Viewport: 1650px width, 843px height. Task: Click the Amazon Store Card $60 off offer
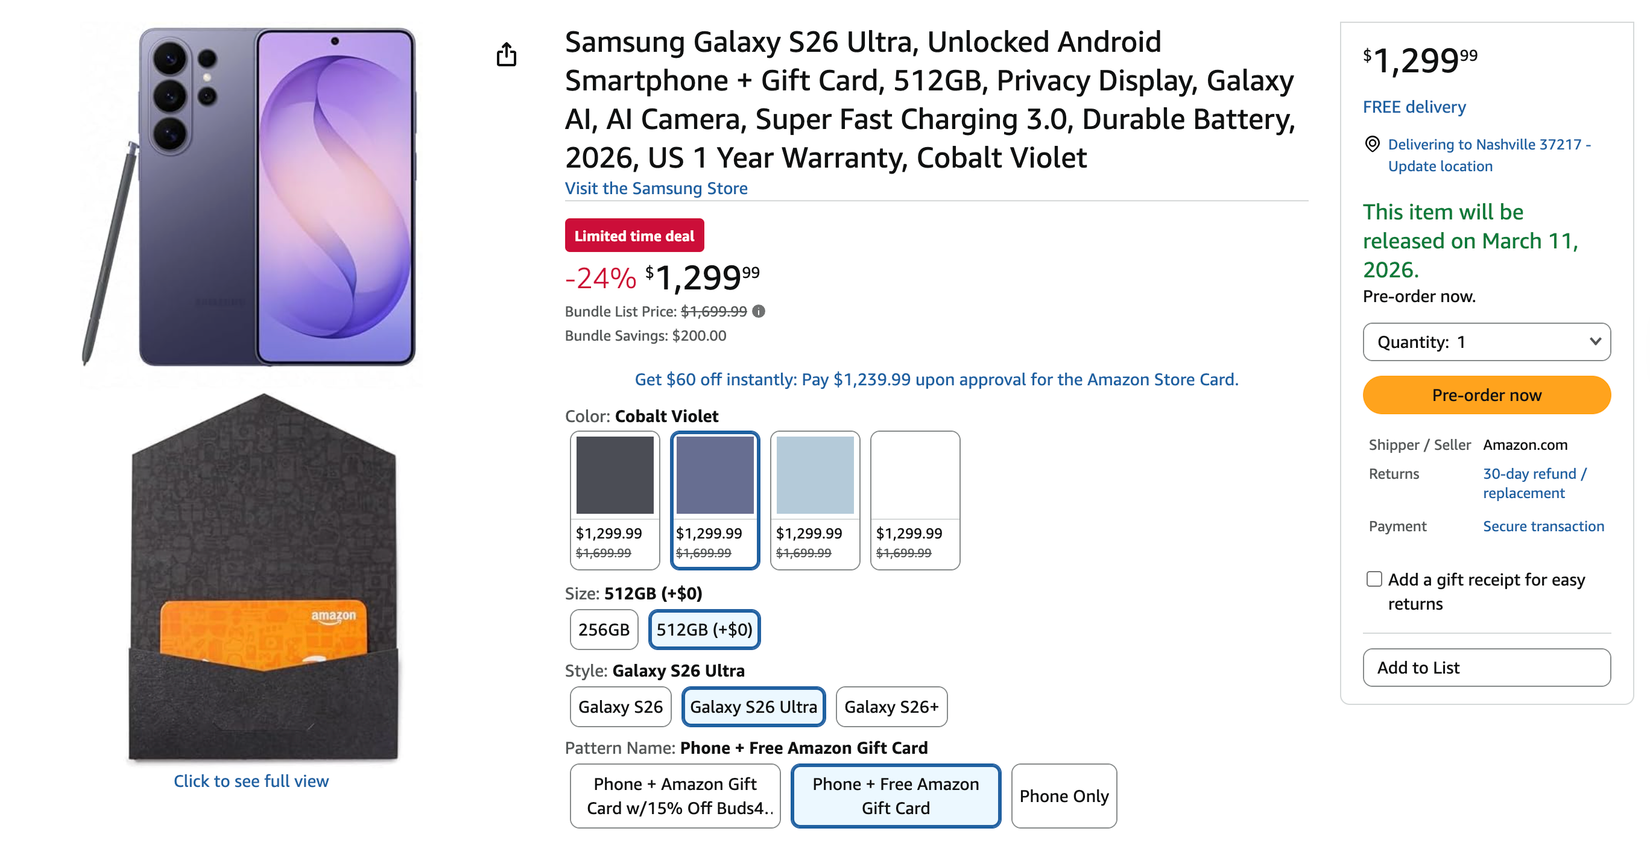click(935, 379)
